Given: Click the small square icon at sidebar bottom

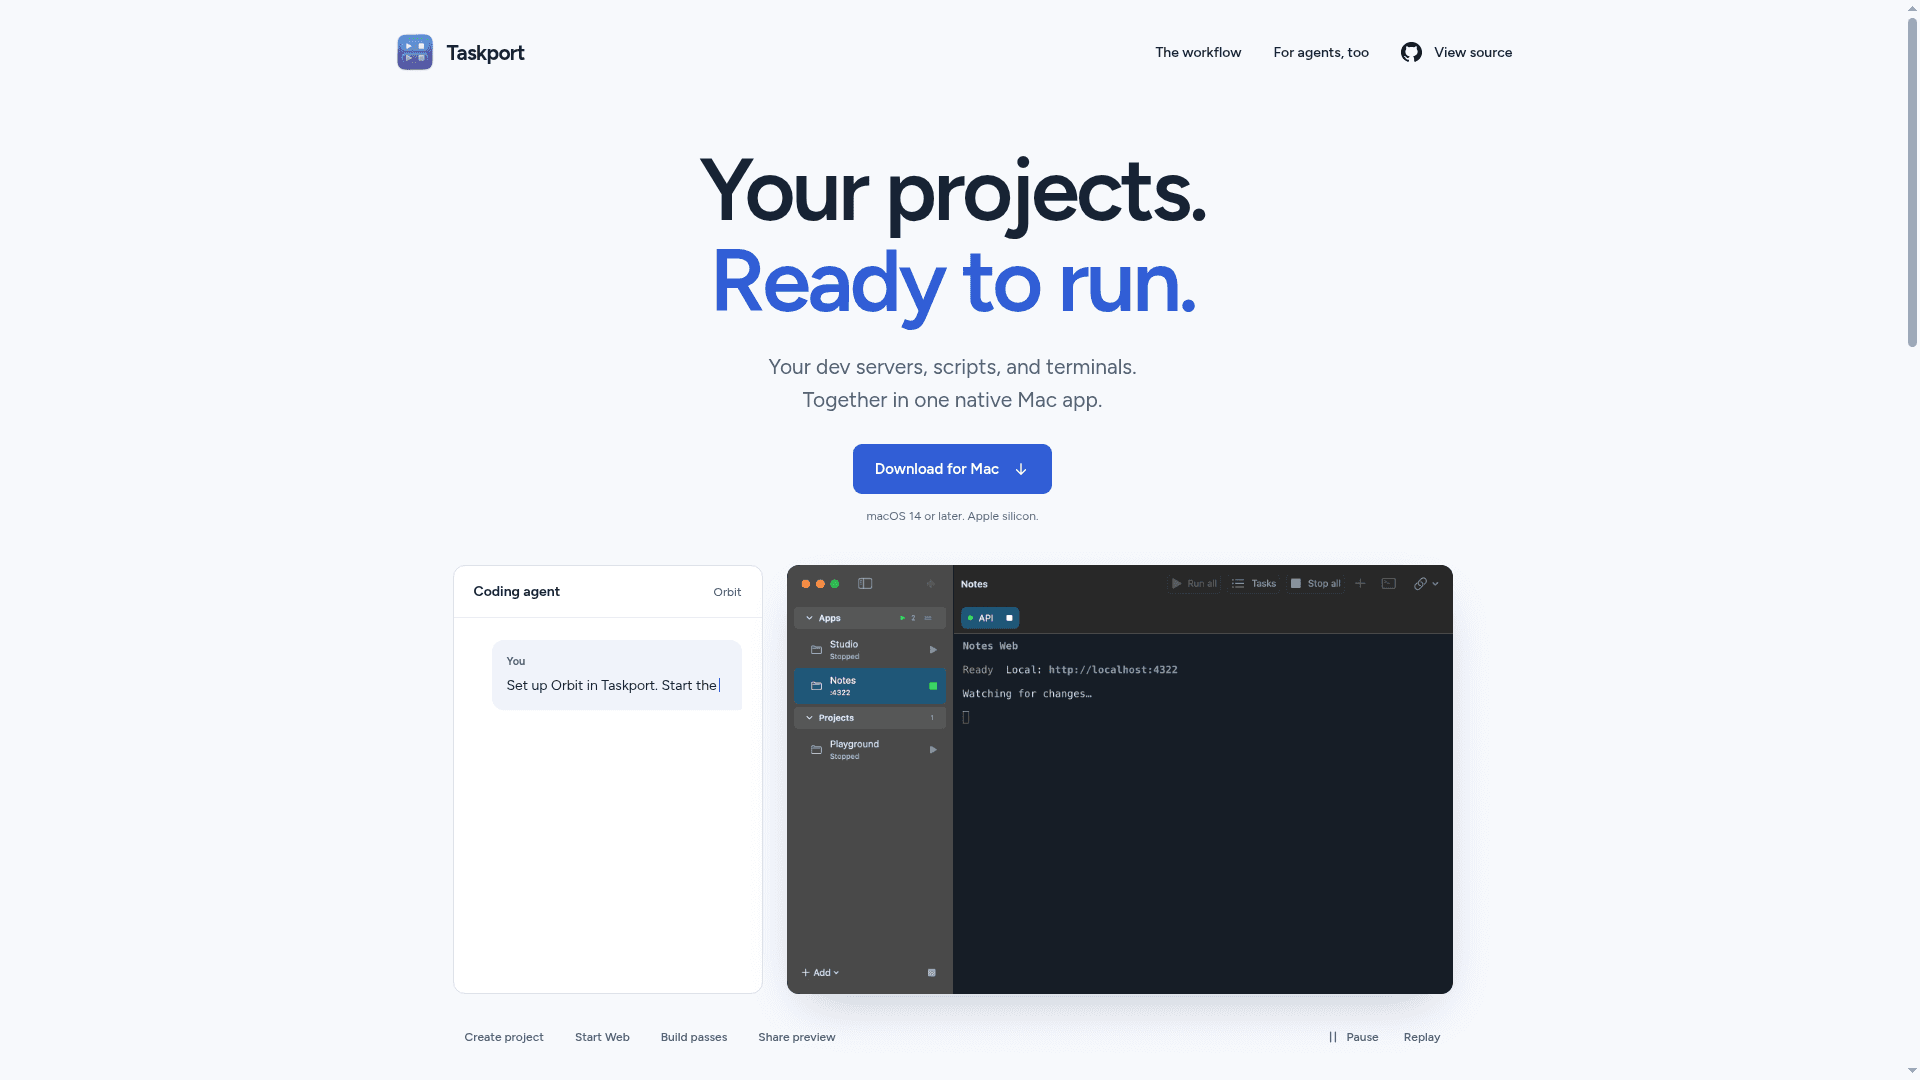Looking at the screenshot, I should (x=932, y=973).
